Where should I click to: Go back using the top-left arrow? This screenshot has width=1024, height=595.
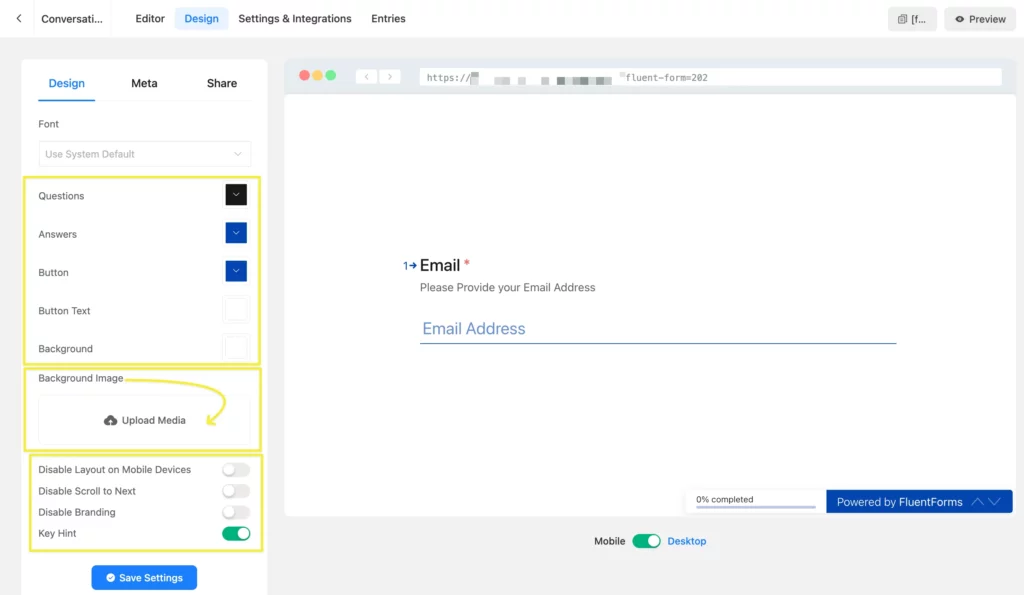[19, 18]
